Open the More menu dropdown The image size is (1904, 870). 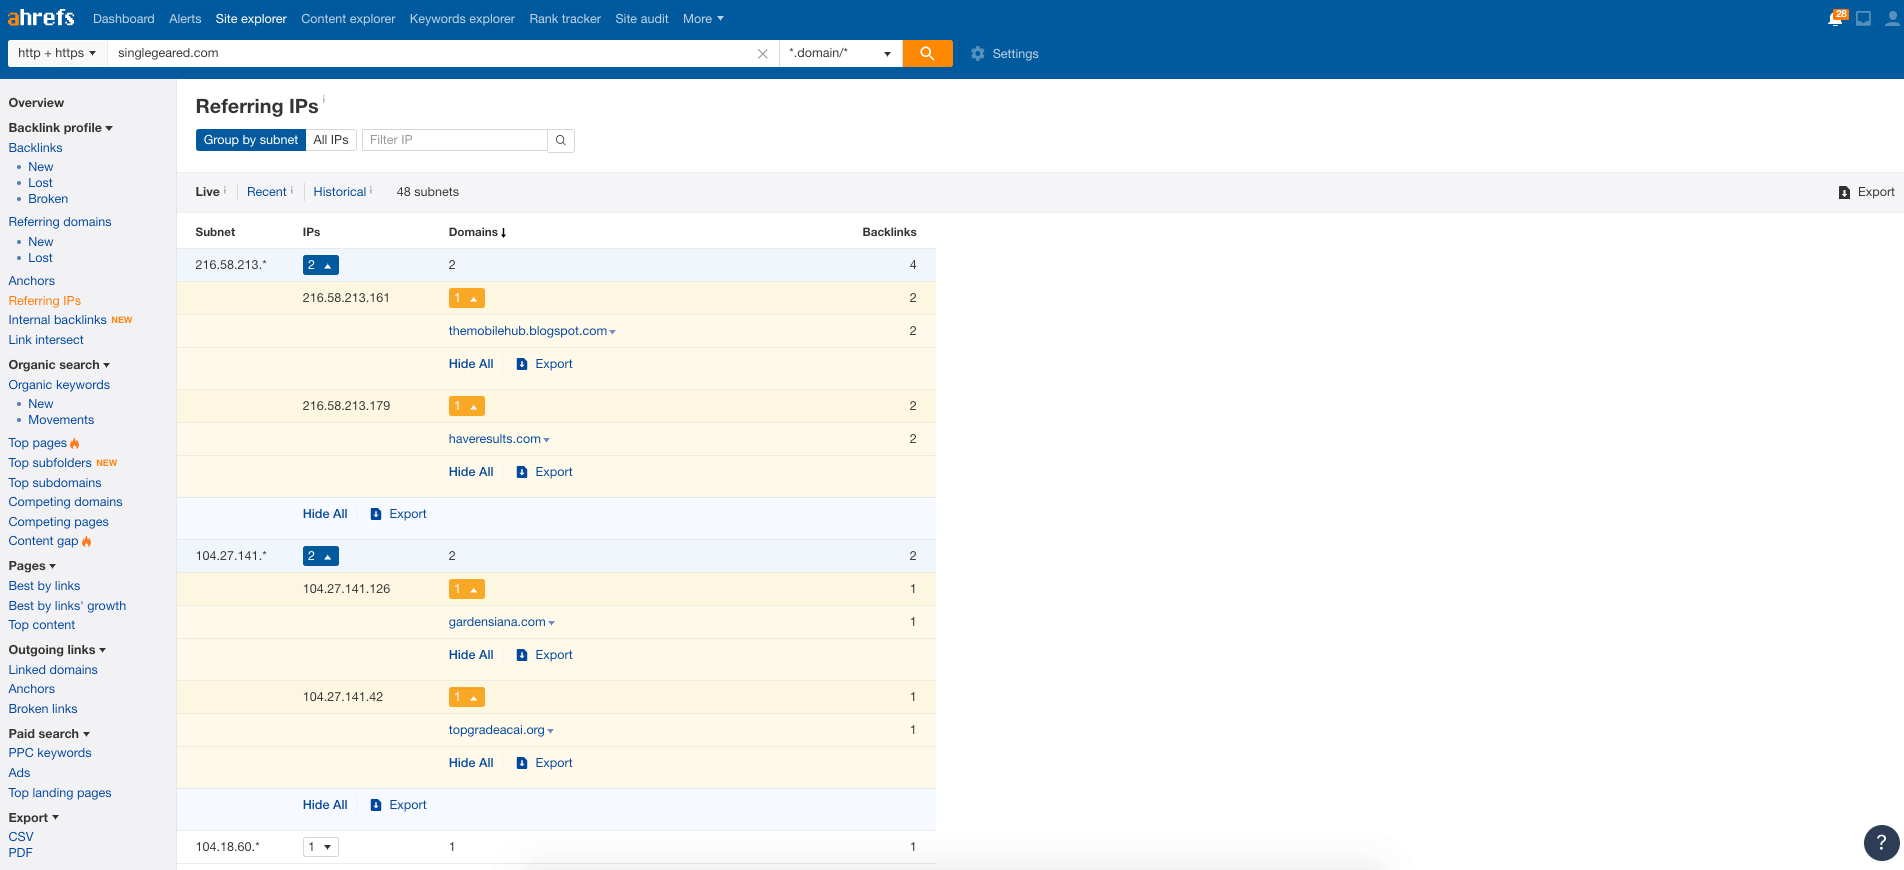point(703,19)
